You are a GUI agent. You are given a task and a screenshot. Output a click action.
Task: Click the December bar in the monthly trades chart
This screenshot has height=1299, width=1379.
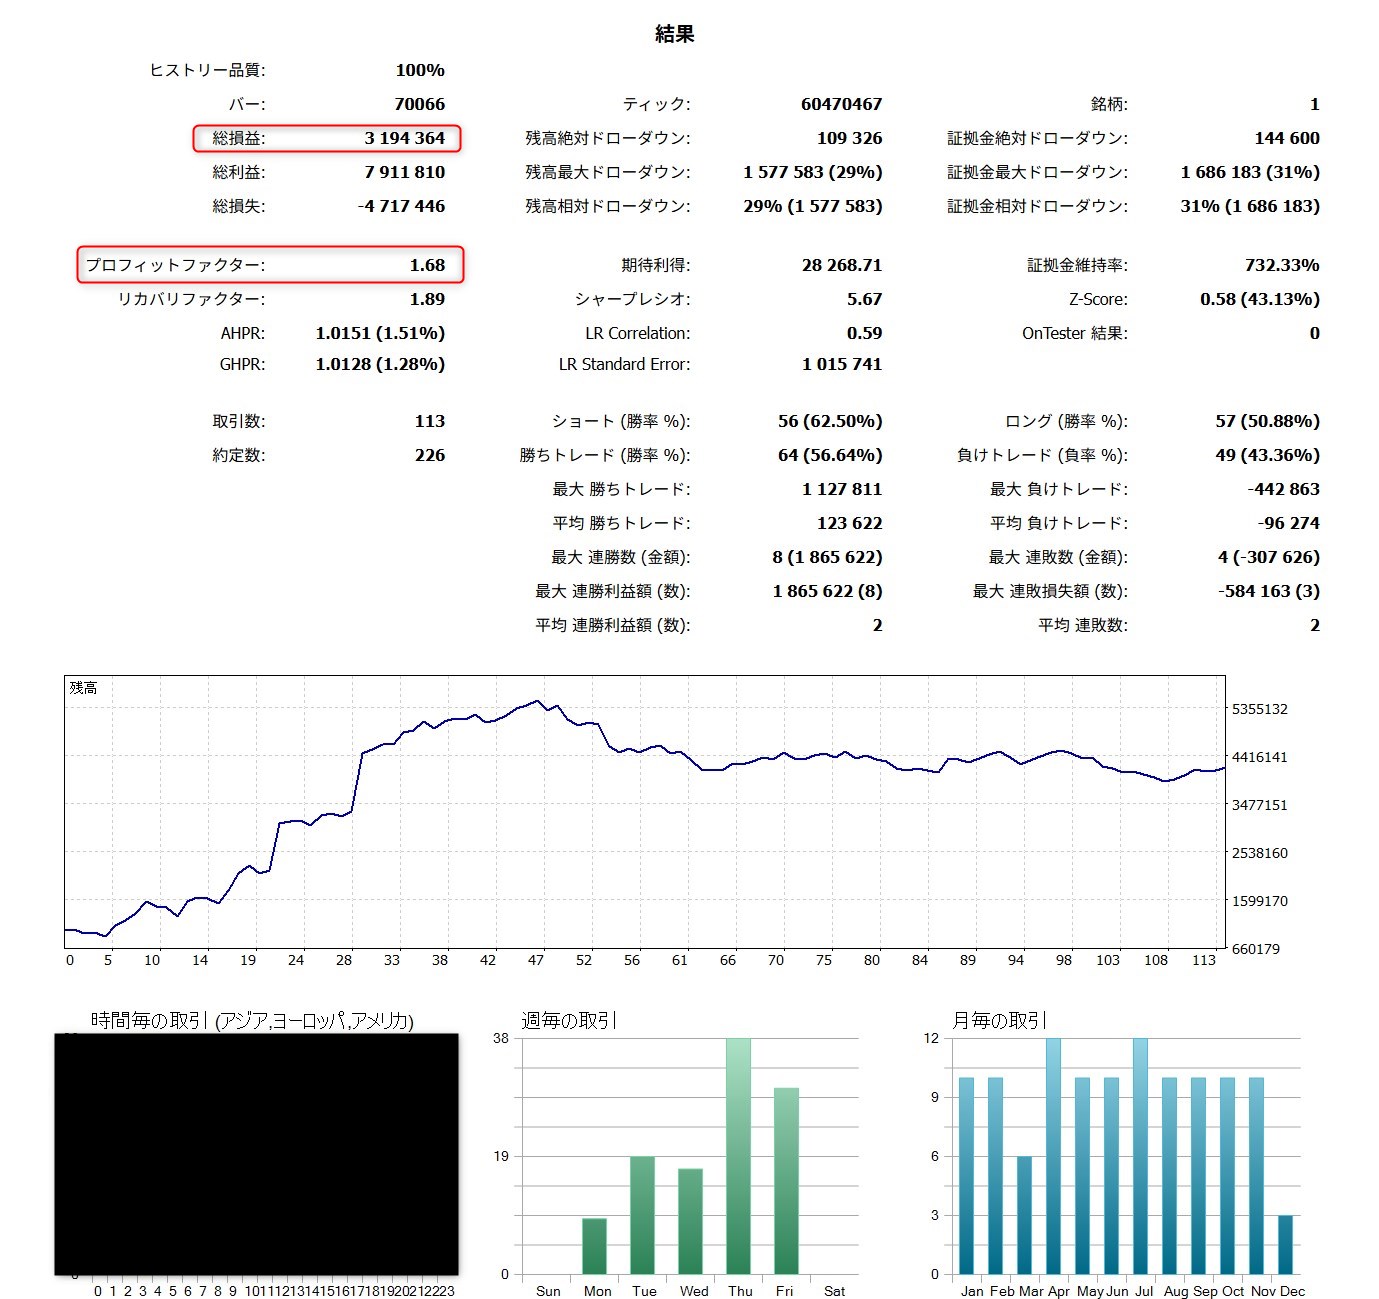pos(1285,1244)
